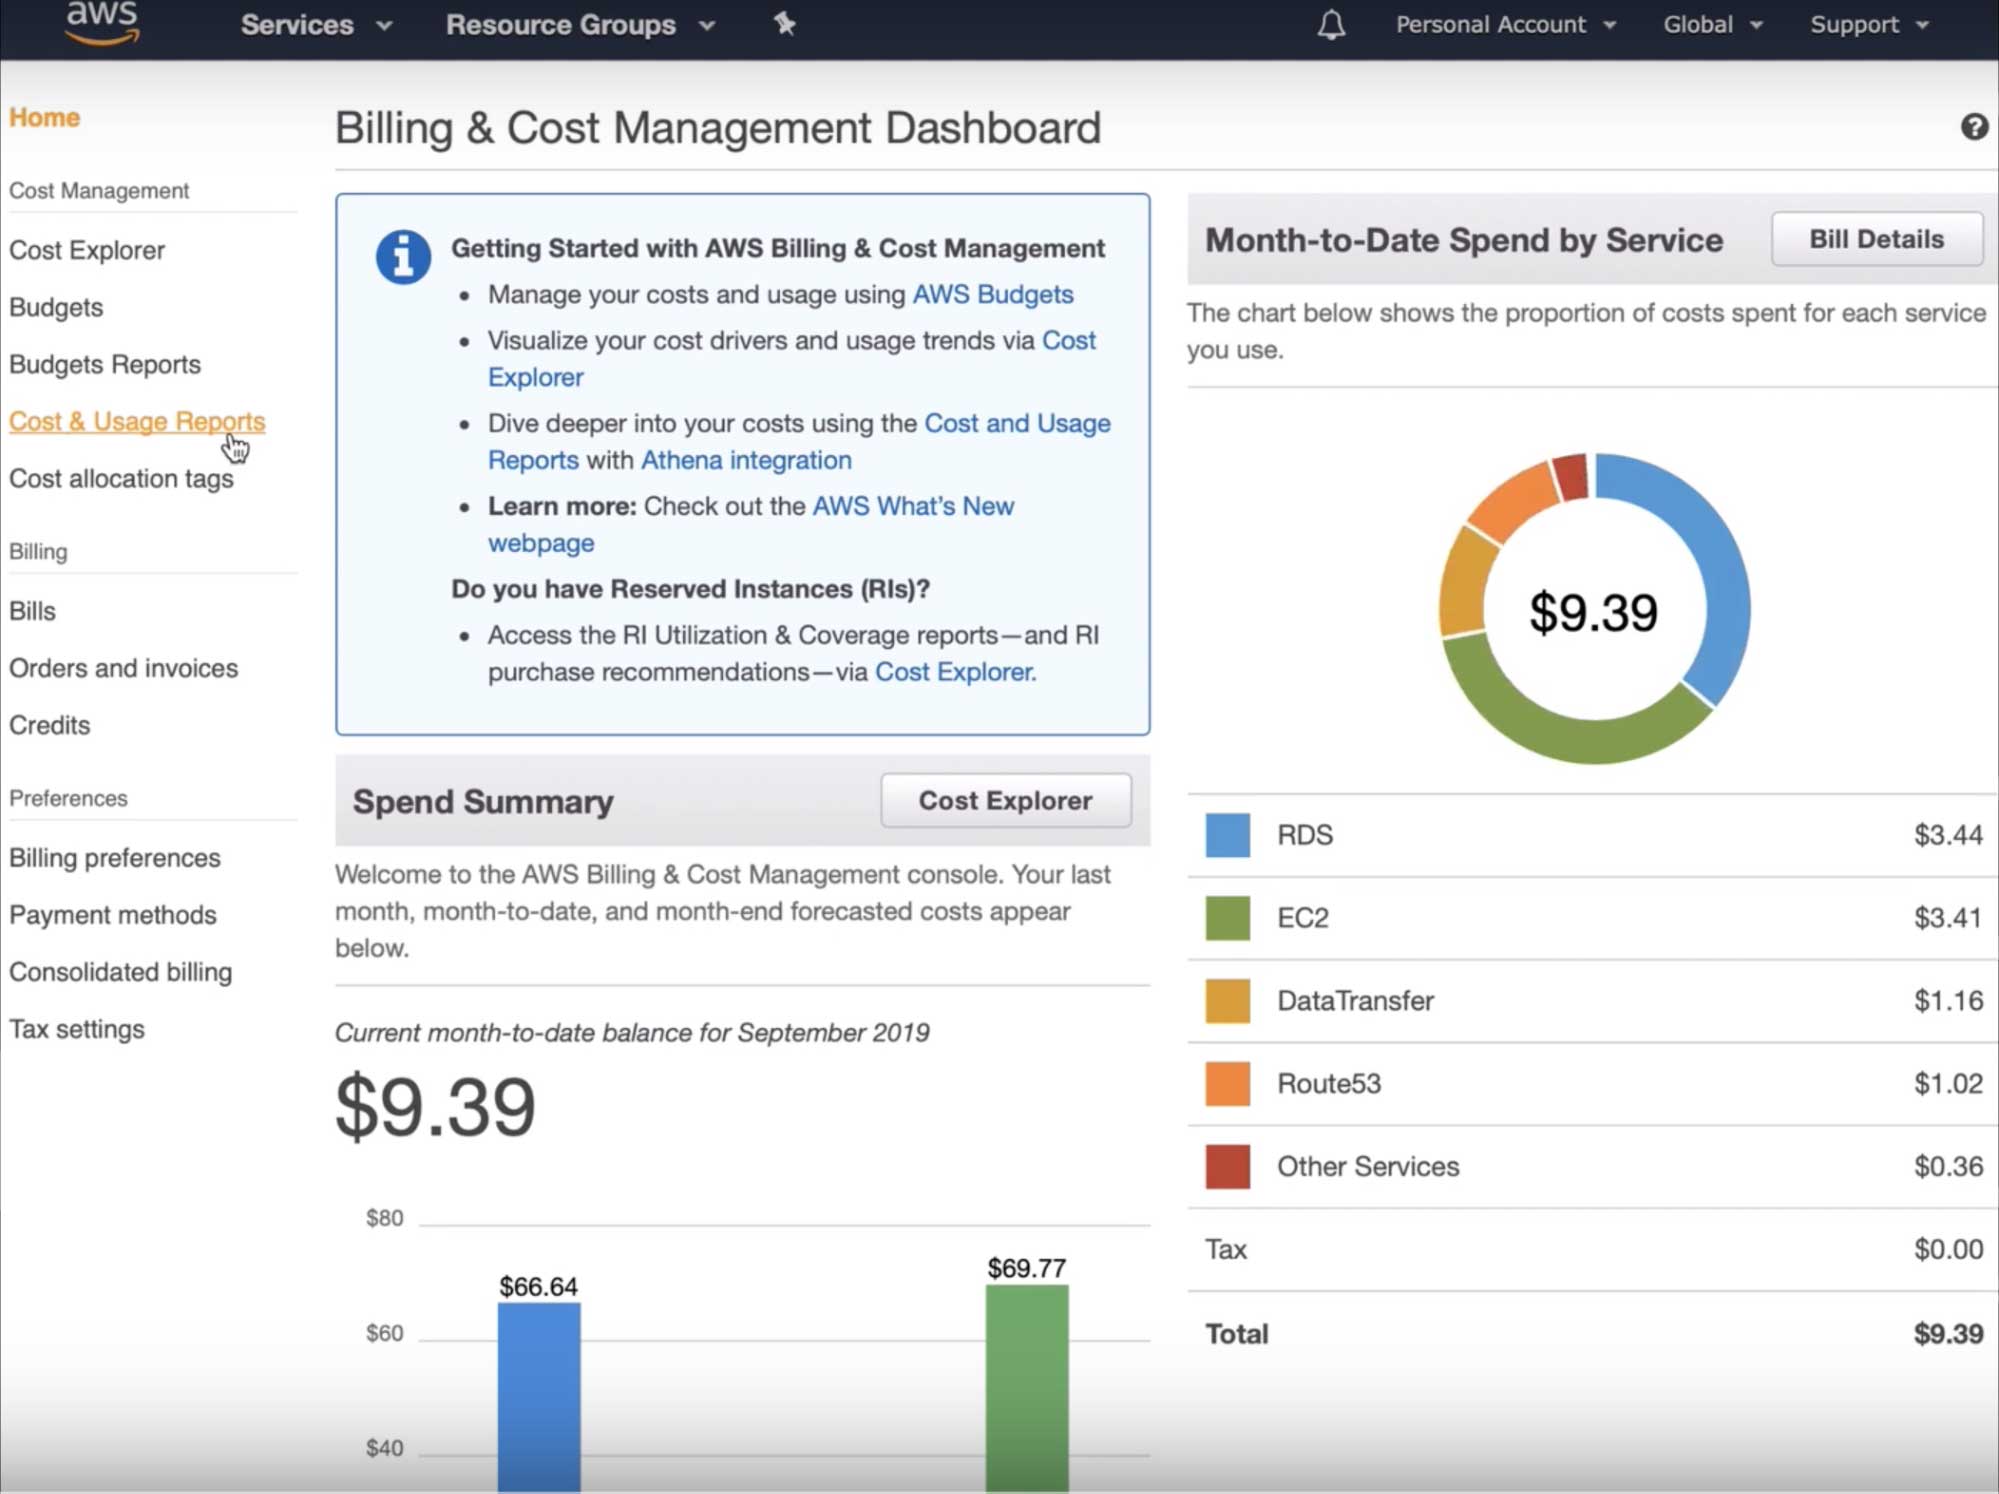Open the Resource Groups dropdown
The width and height of the screenshot is (1999, 1494).
(580, 24)
